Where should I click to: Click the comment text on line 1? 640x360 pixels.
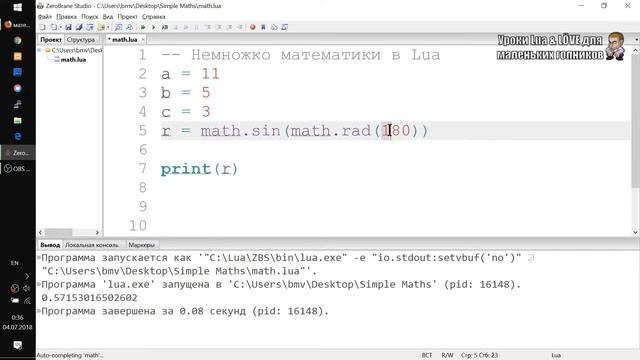[300, 55]
